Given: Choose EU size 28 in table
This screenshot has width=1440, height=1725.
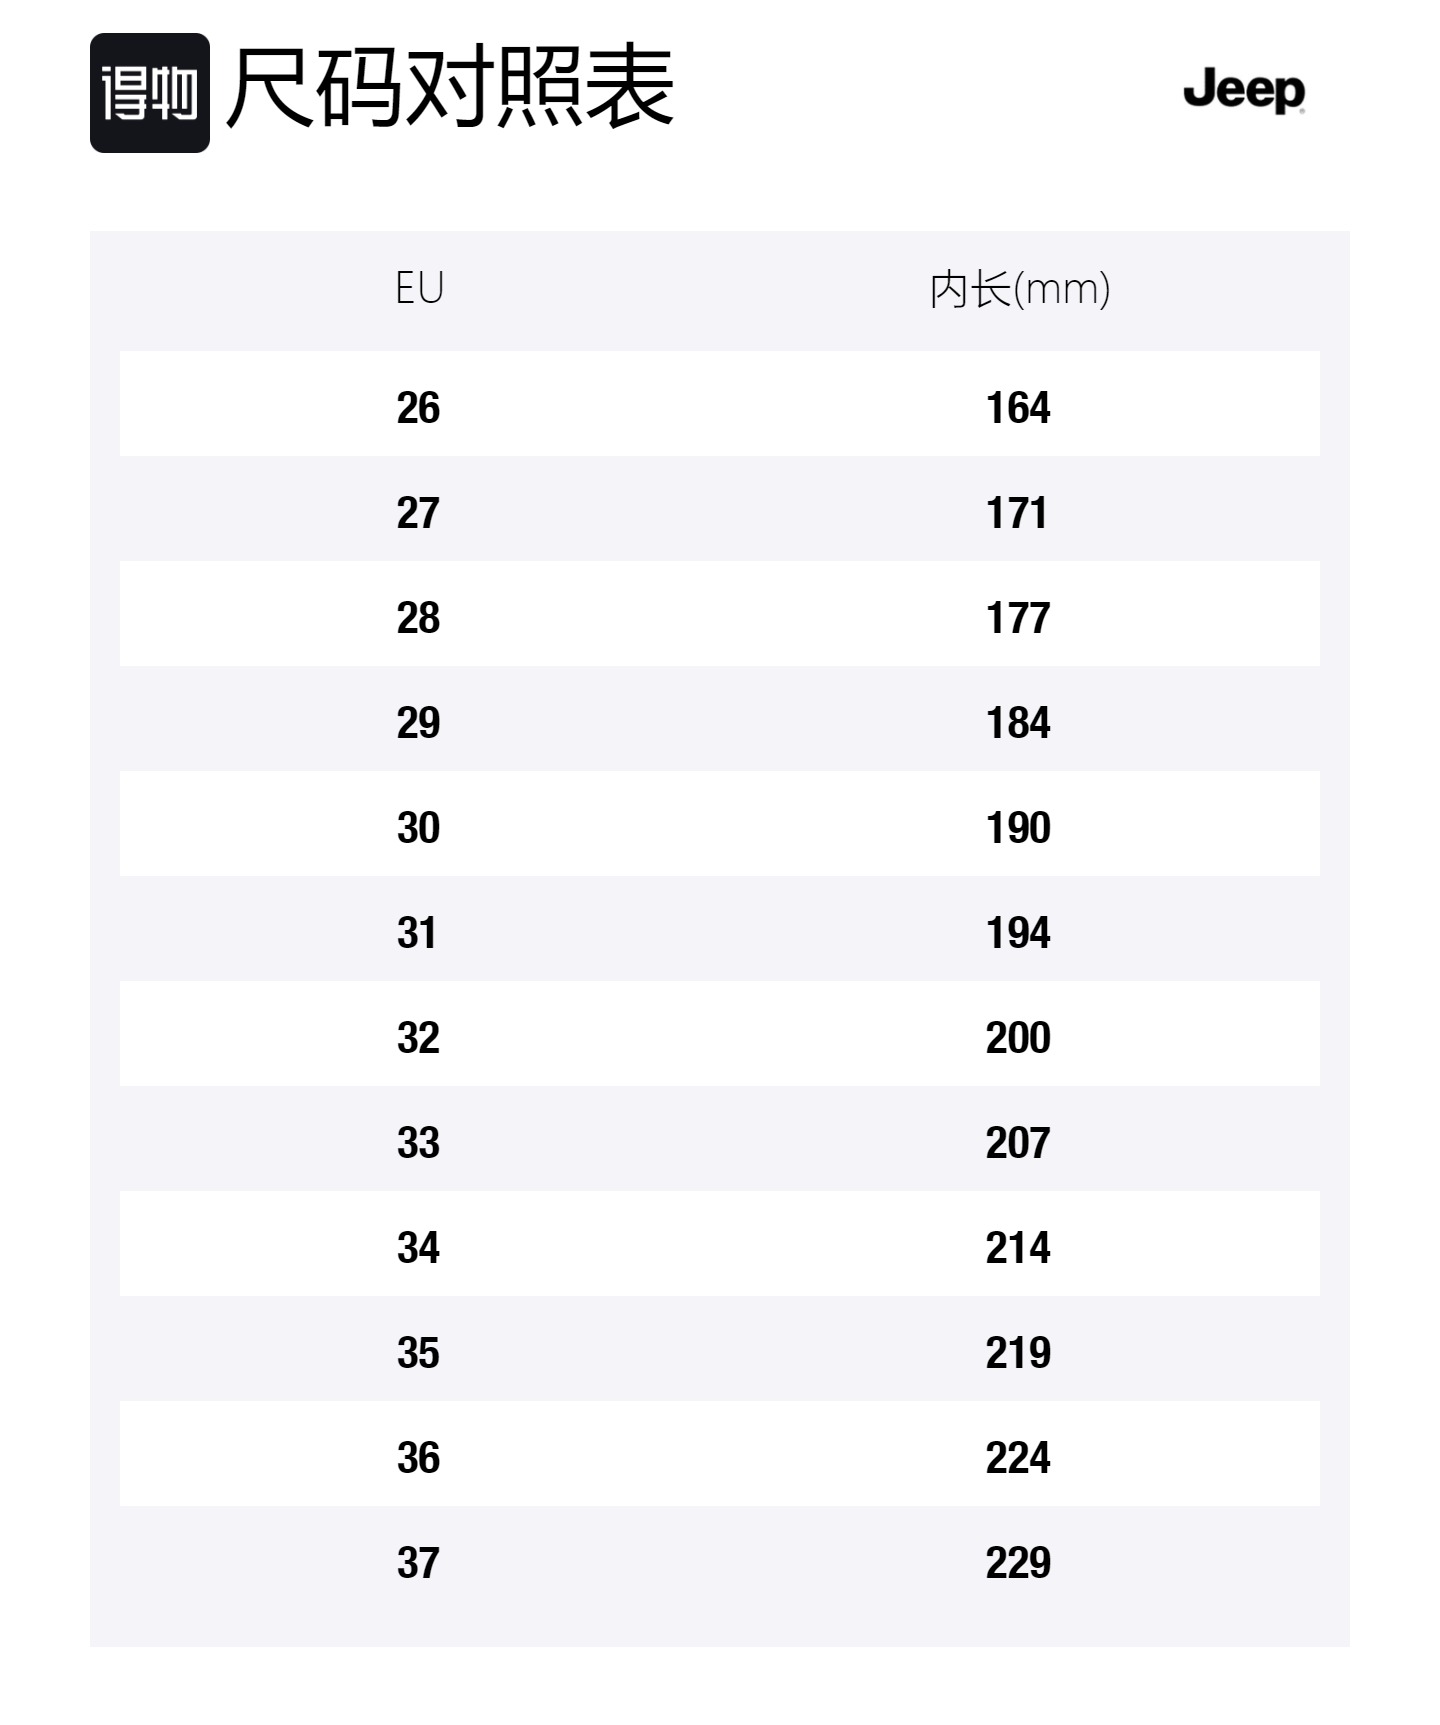Looking at the screenshot, I should point(418,618).
